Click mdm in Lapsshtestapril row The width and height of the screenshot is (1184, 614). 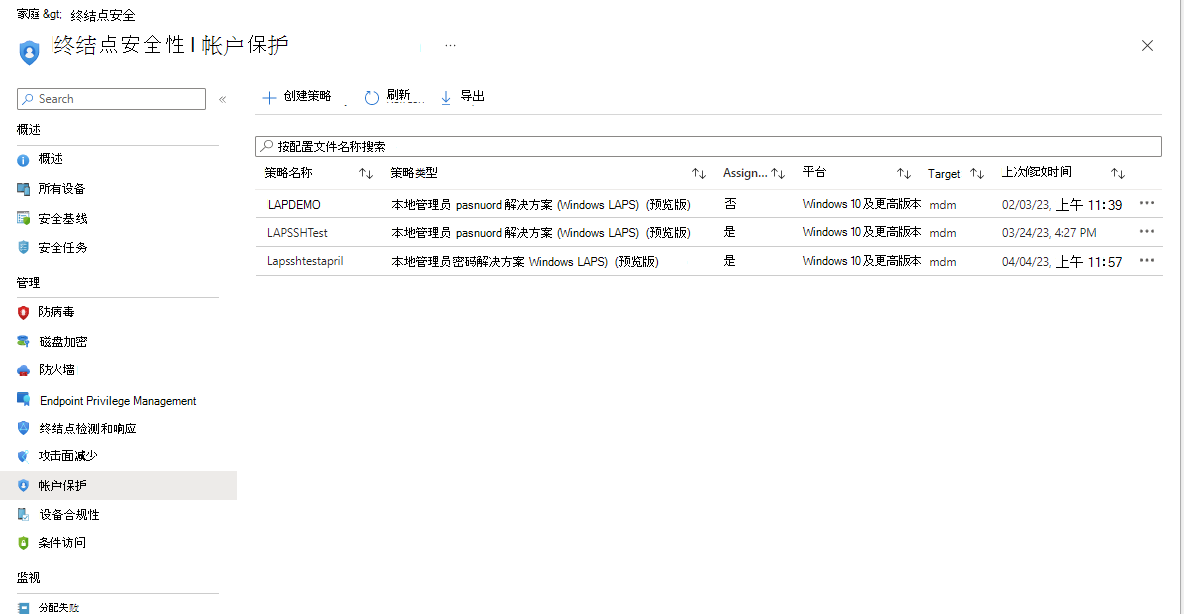coord(942,262)
